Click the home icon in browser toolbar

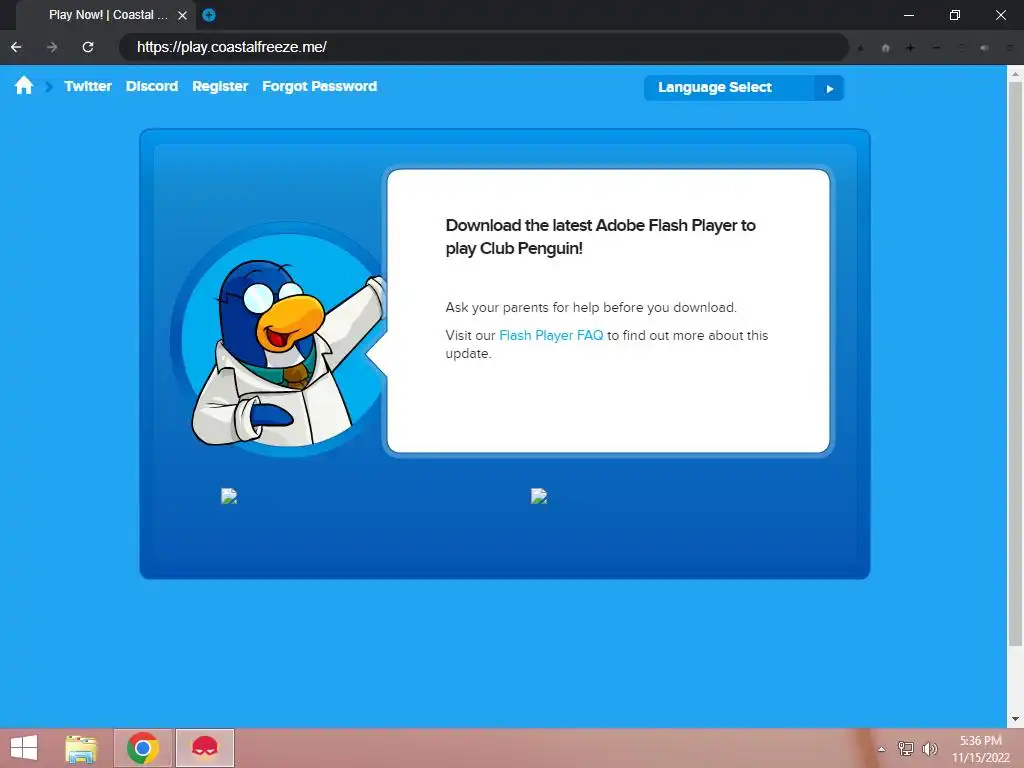point(886,48)
